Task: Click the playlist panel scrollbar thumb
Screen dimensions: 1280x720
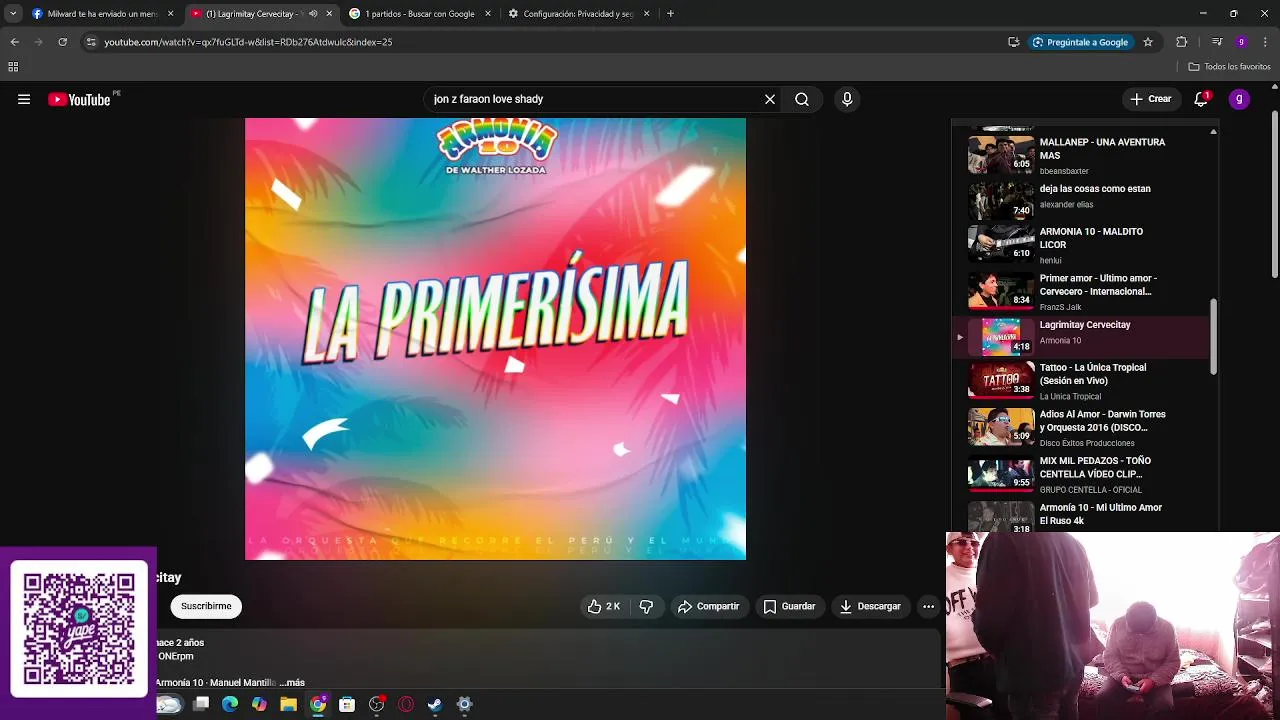Action: click(x=1214, y=337)
